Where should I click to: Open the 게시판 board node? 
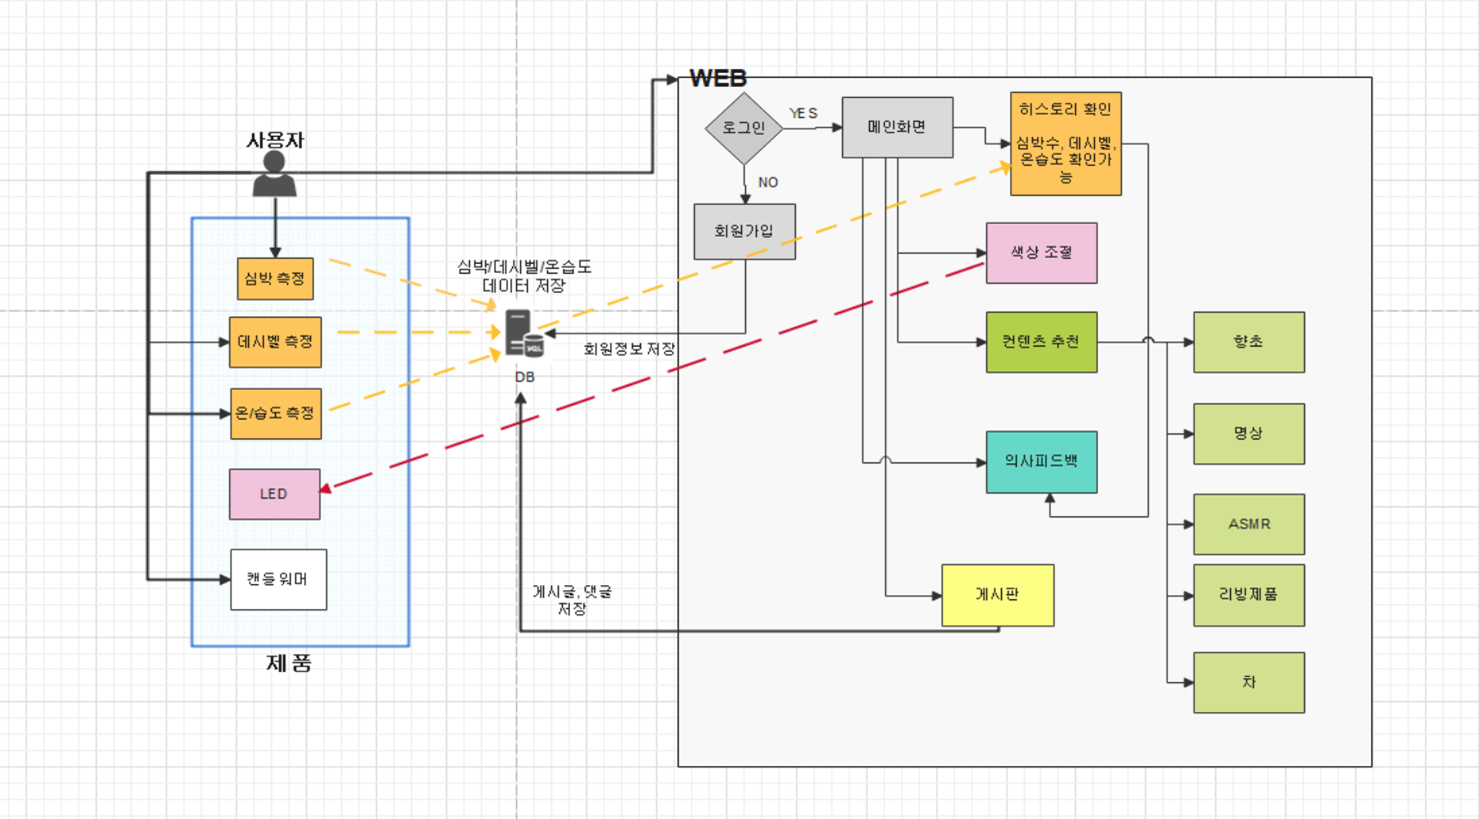(x=998, y=595)
